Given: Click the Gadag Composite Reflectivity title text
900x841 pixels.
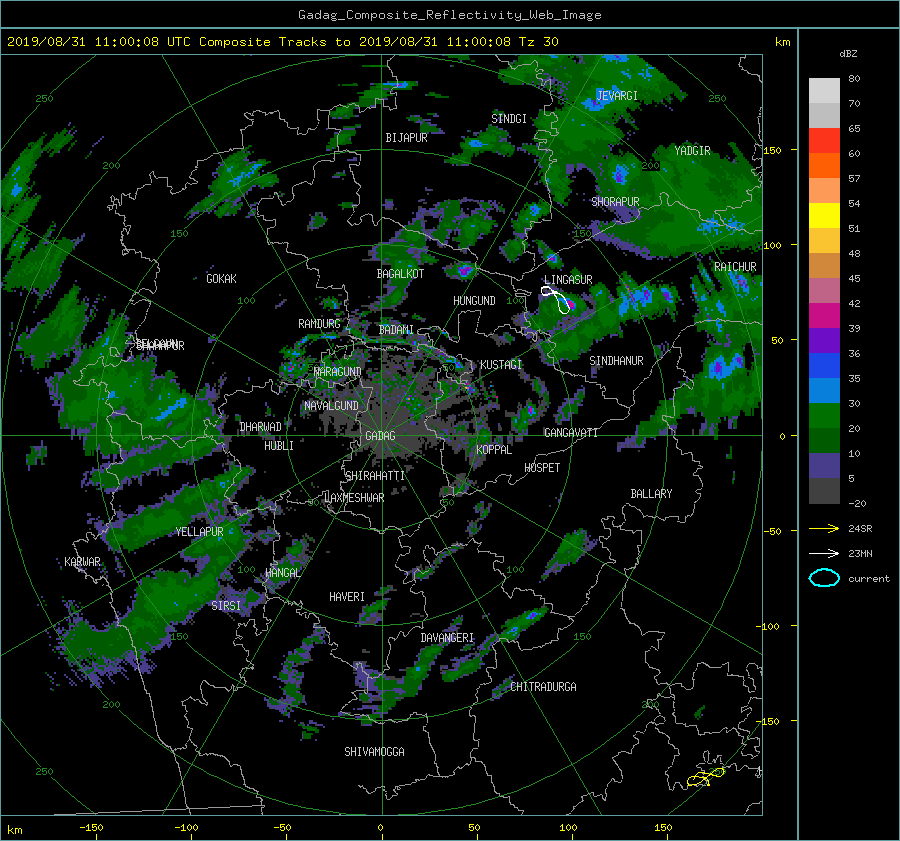Looking at the screenshot, I should [x=449, y=15].
